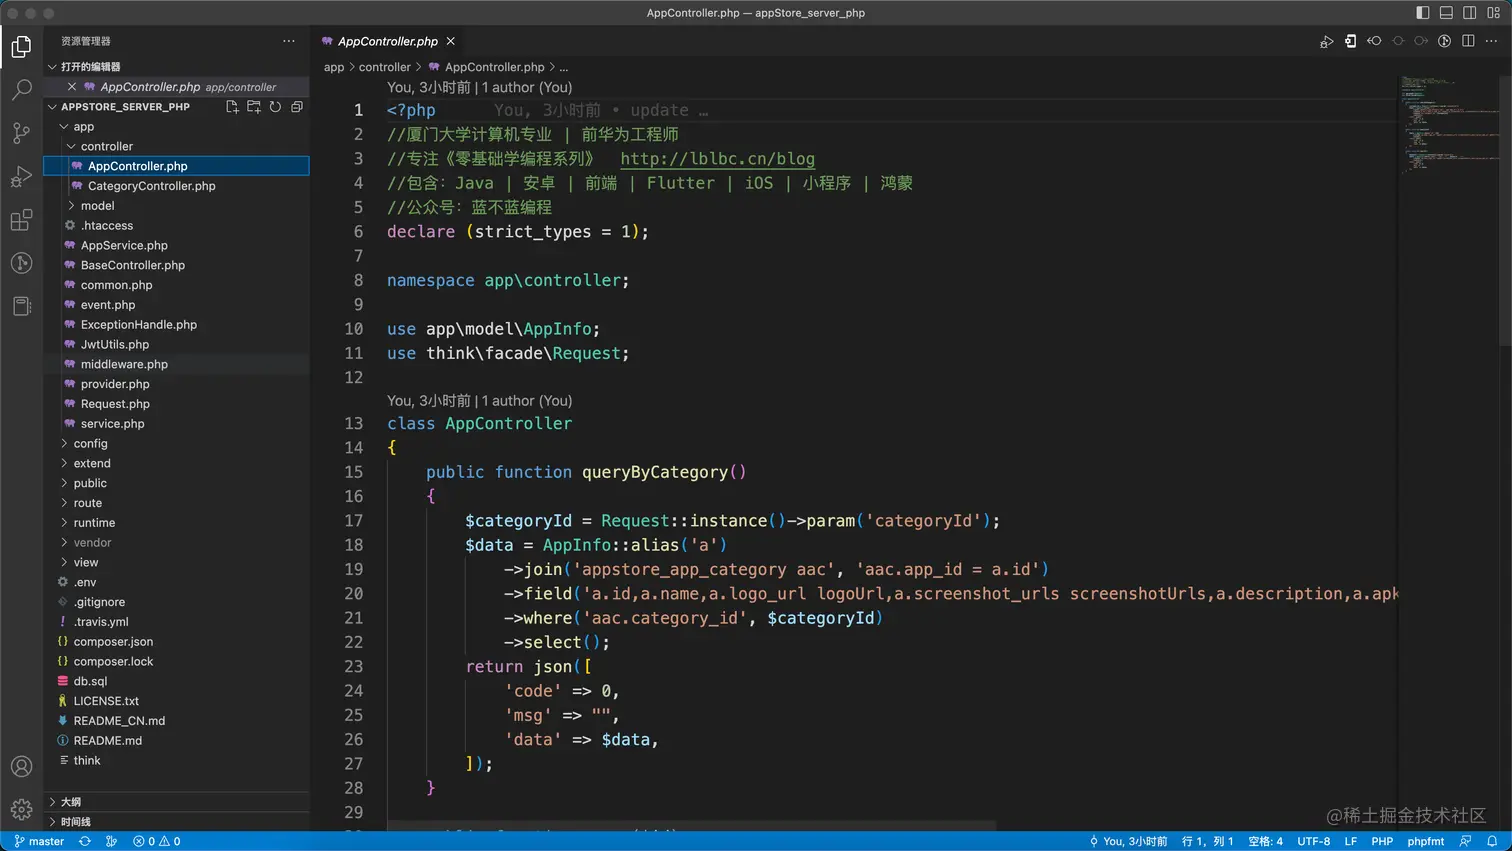Open the Explorer view in activity bar
Image resolution: width=1512 pixels, height=851 pixels.
click(x=21, y=46)
